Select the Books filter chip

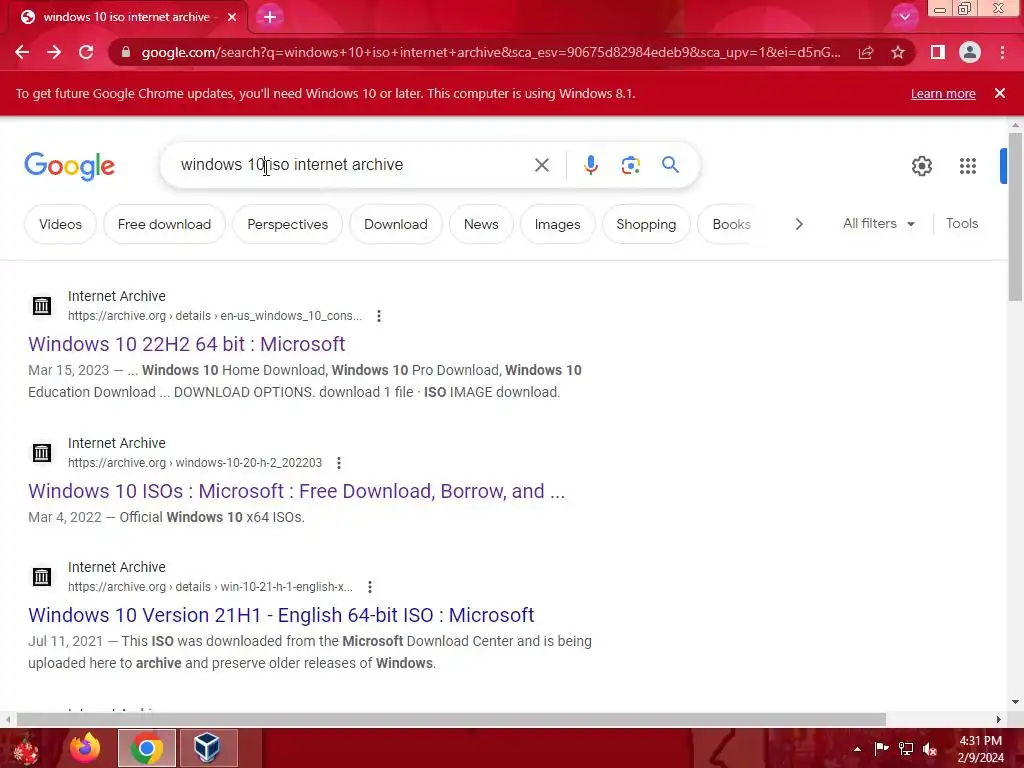[x=731, y=224]
